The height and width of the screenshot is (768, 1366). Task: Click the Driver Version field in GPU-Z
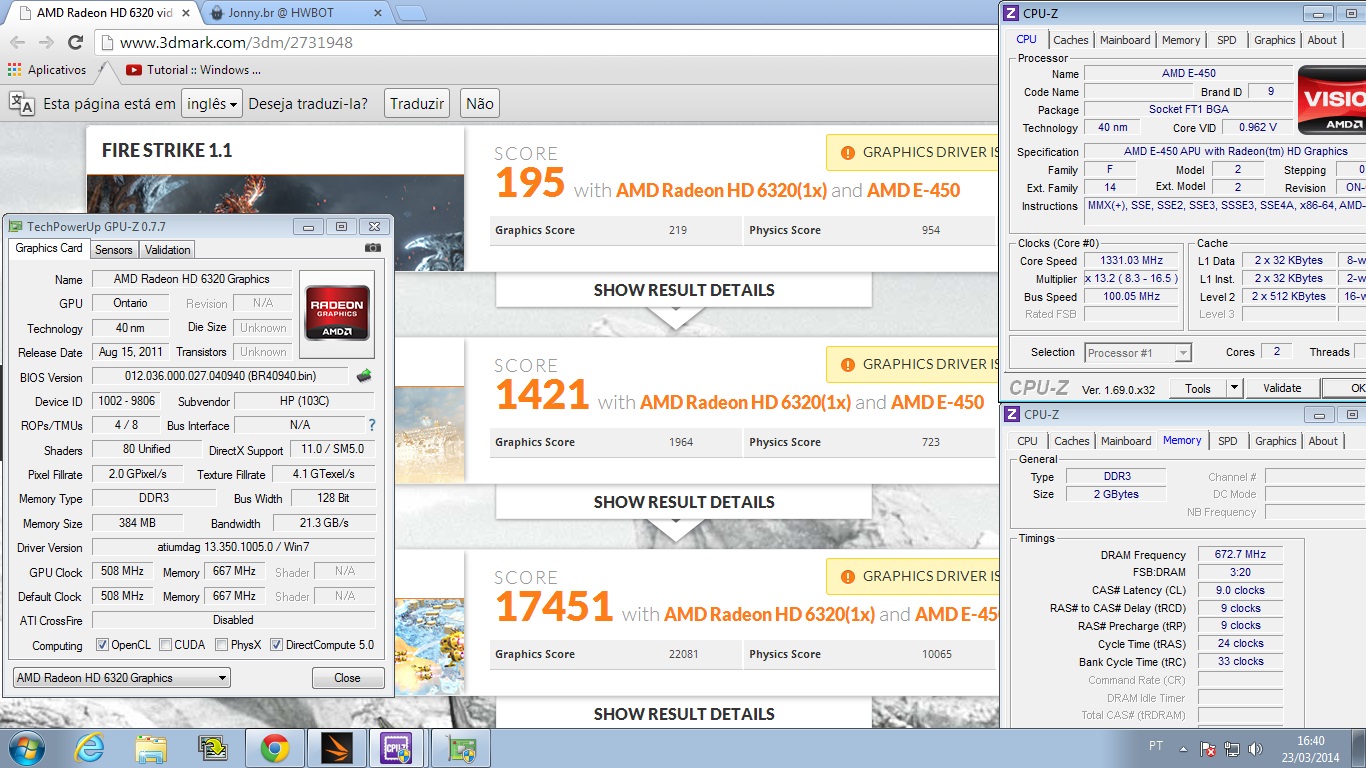click(234, 548)
